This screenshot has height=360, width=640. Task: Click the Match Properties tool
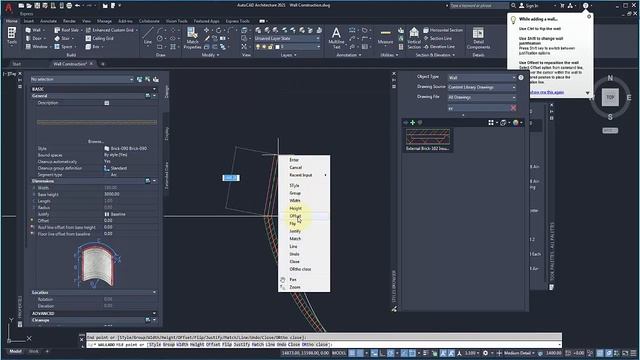click(192, 38)
